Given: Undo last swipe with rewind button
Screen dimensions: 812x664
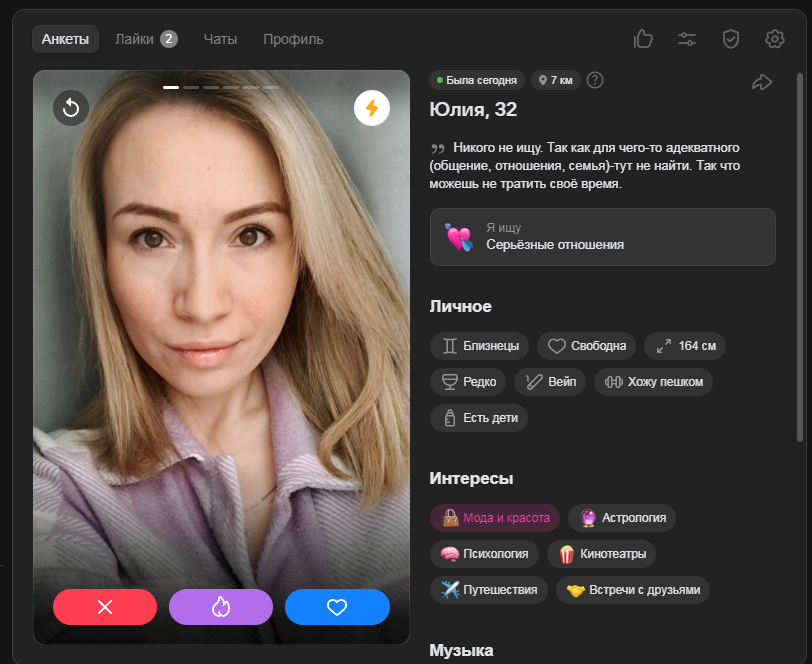Looking at the screenshot, I should pyautogui.click(x=71, y=108).
